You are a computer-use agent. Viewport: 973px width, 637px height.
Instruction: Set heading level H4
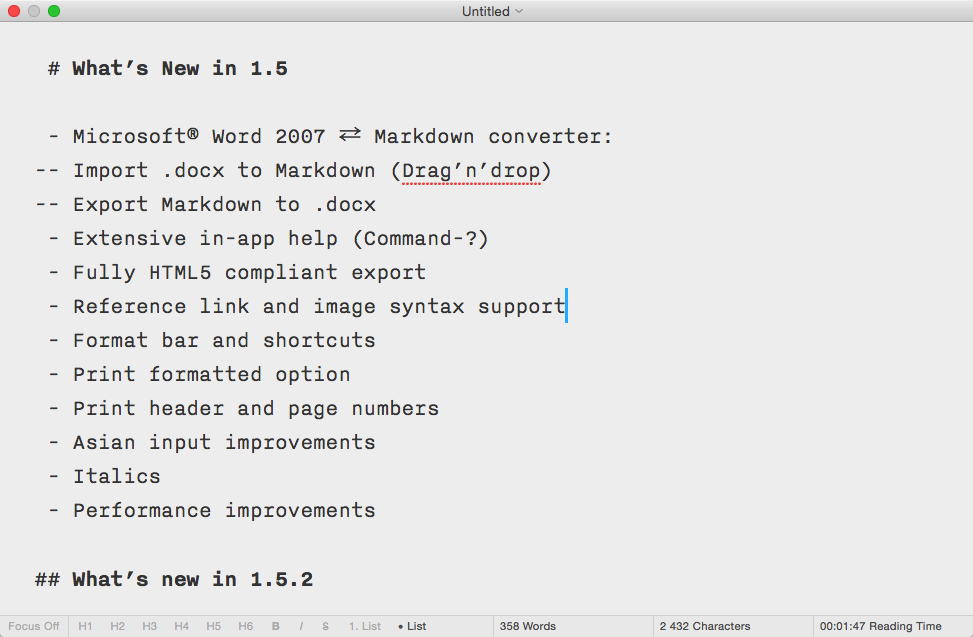pyautogui.click(x=181, y=626)
